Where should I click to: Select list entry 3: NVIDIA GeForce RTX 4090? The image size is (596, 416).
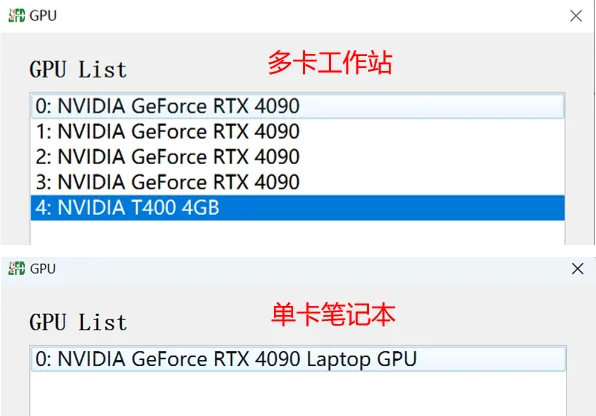tap(298, 182)
